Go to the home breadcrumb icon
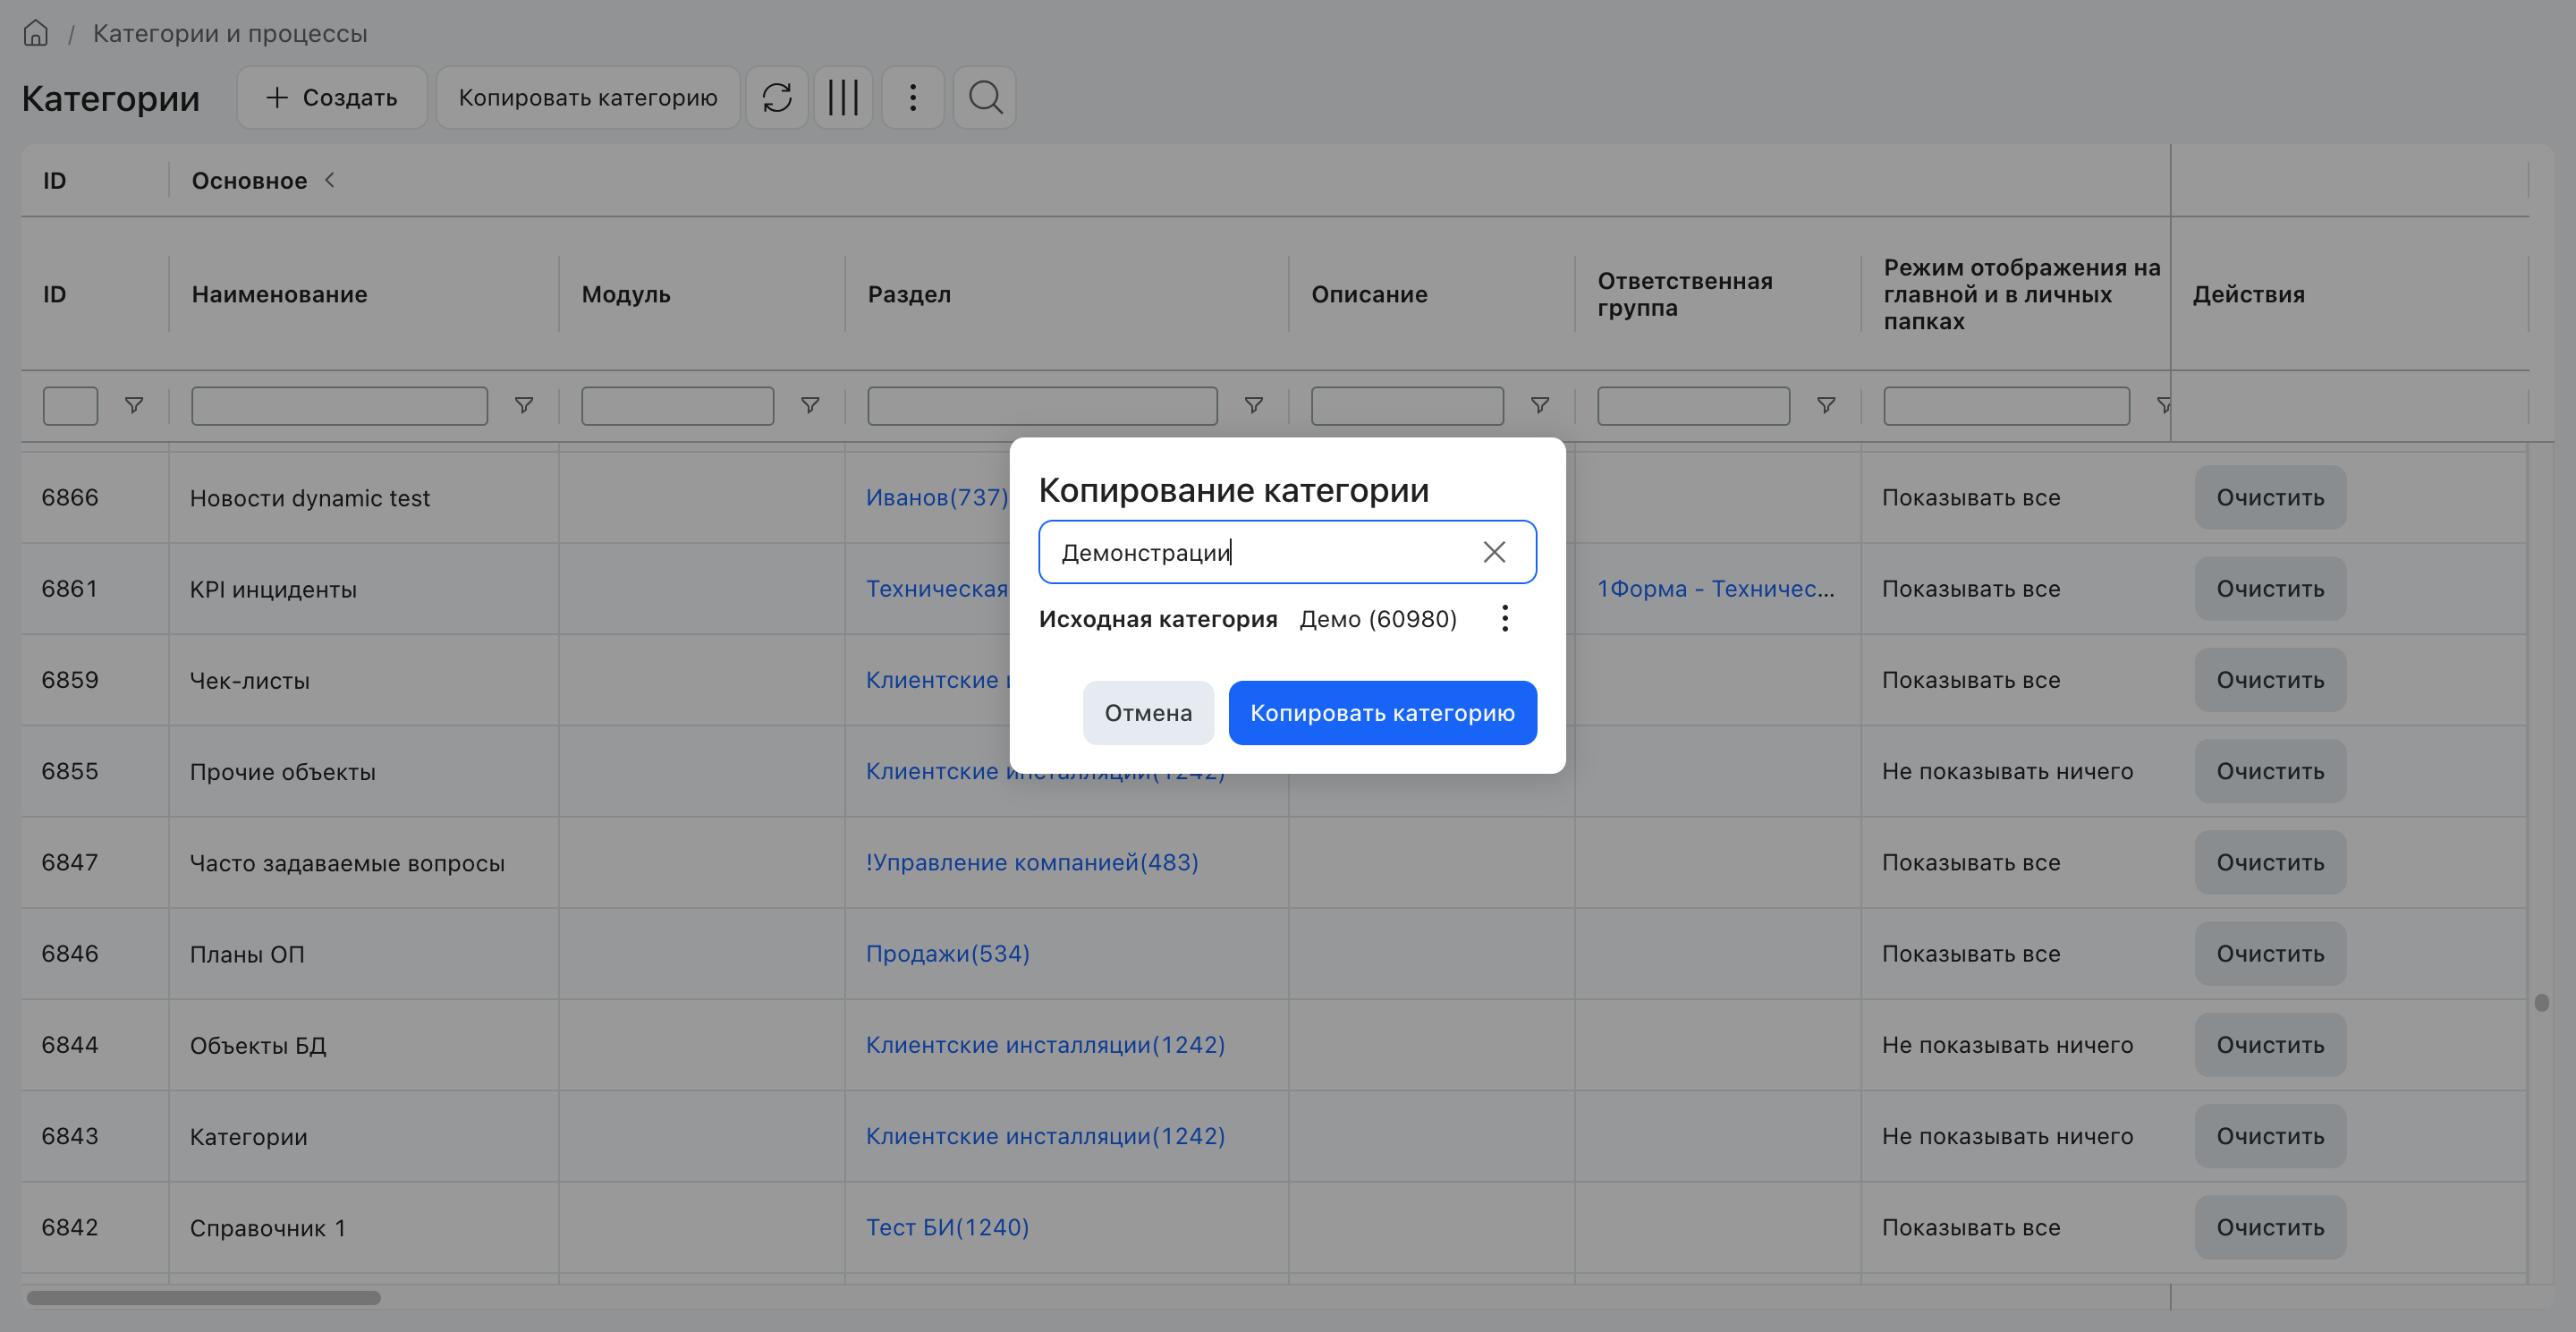 pos(36,33)
